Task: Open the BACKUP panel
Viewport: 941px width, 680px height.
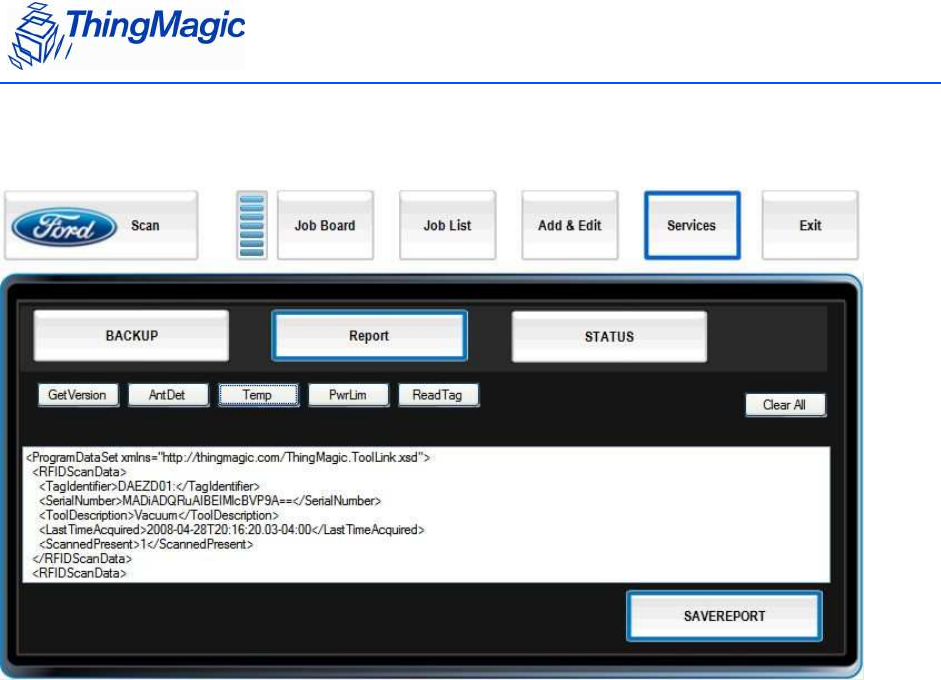Action: pos(131,335)
